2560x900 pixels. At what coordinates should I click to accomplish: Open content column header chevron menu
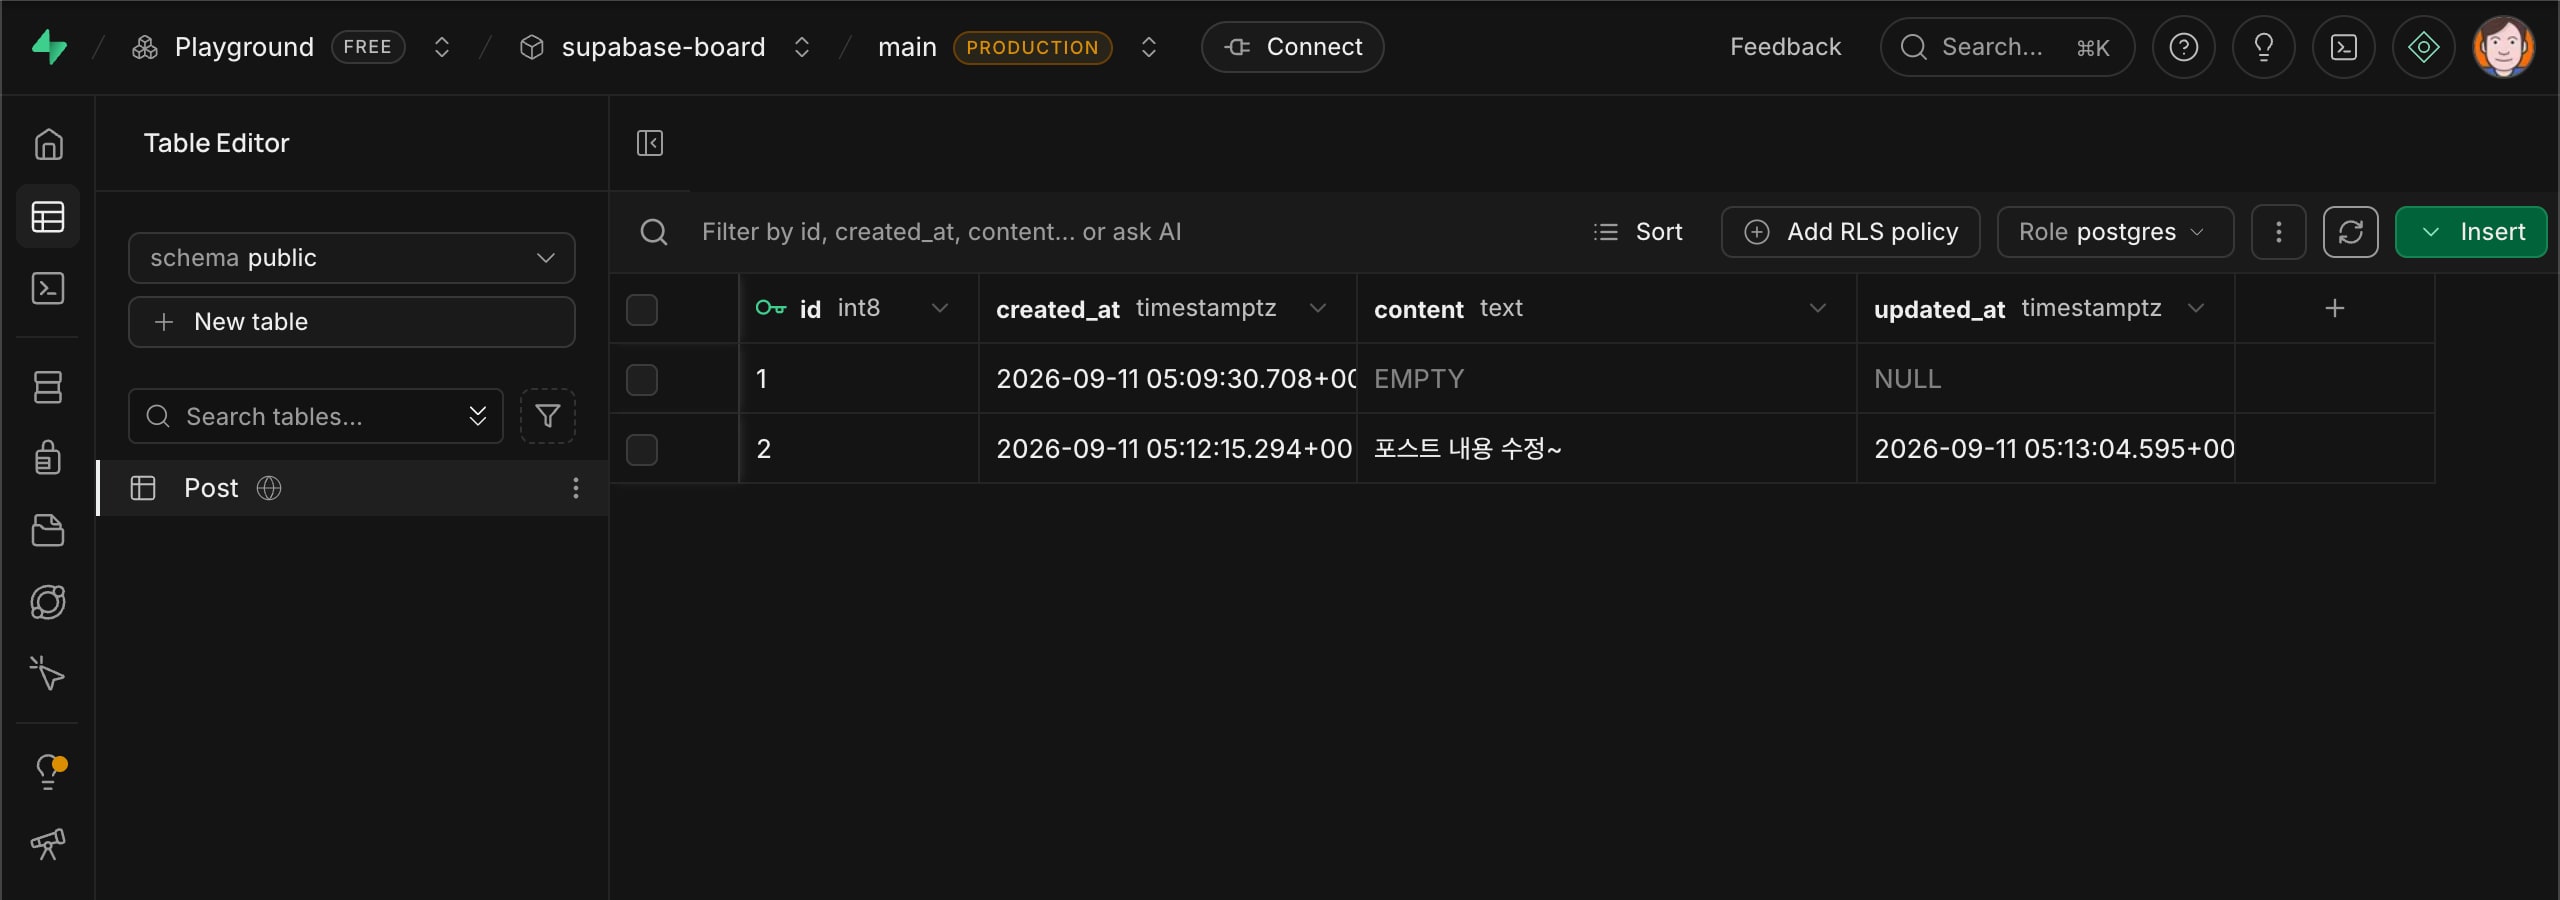(1817, 308)
